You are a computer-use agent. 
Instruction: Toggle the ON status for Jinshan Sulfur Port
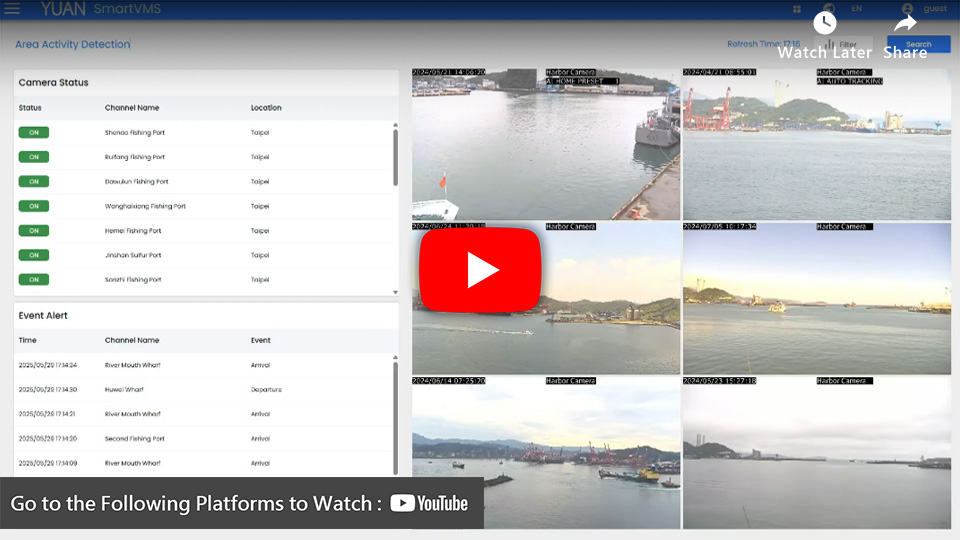[33, 255]
